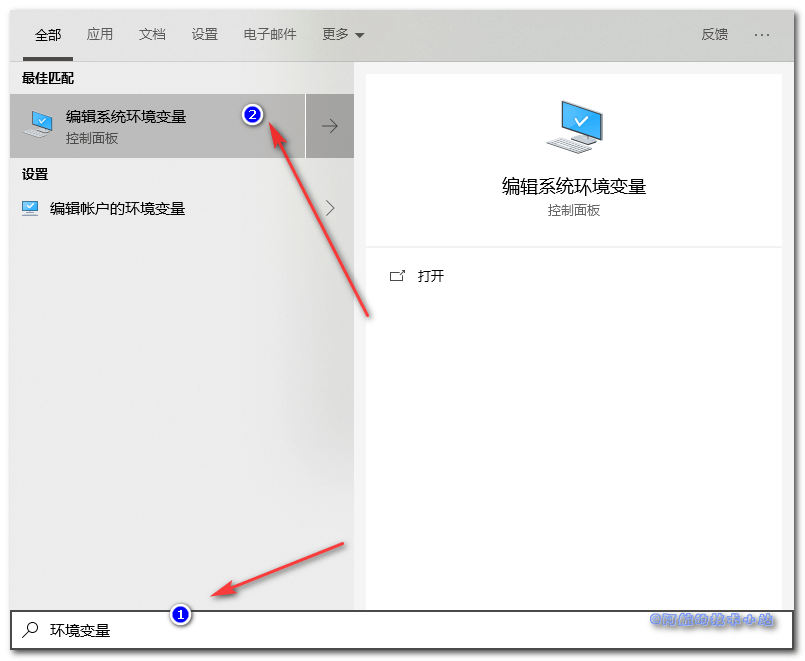The image size is (805, 661).
Task: Expand the chevron next to 编辑帐户的环境变量
Action: click(x=330, y=208)
